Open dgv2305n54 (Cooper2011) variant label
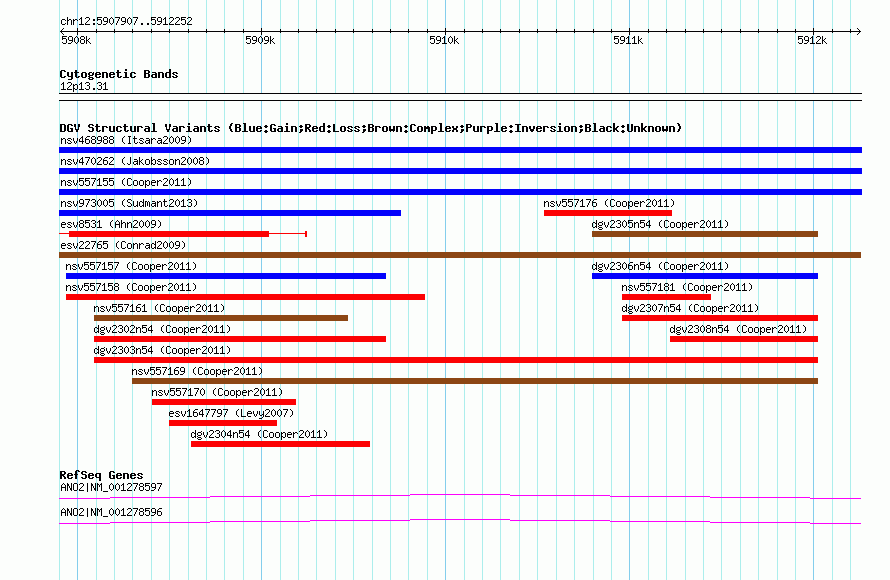 660,224
